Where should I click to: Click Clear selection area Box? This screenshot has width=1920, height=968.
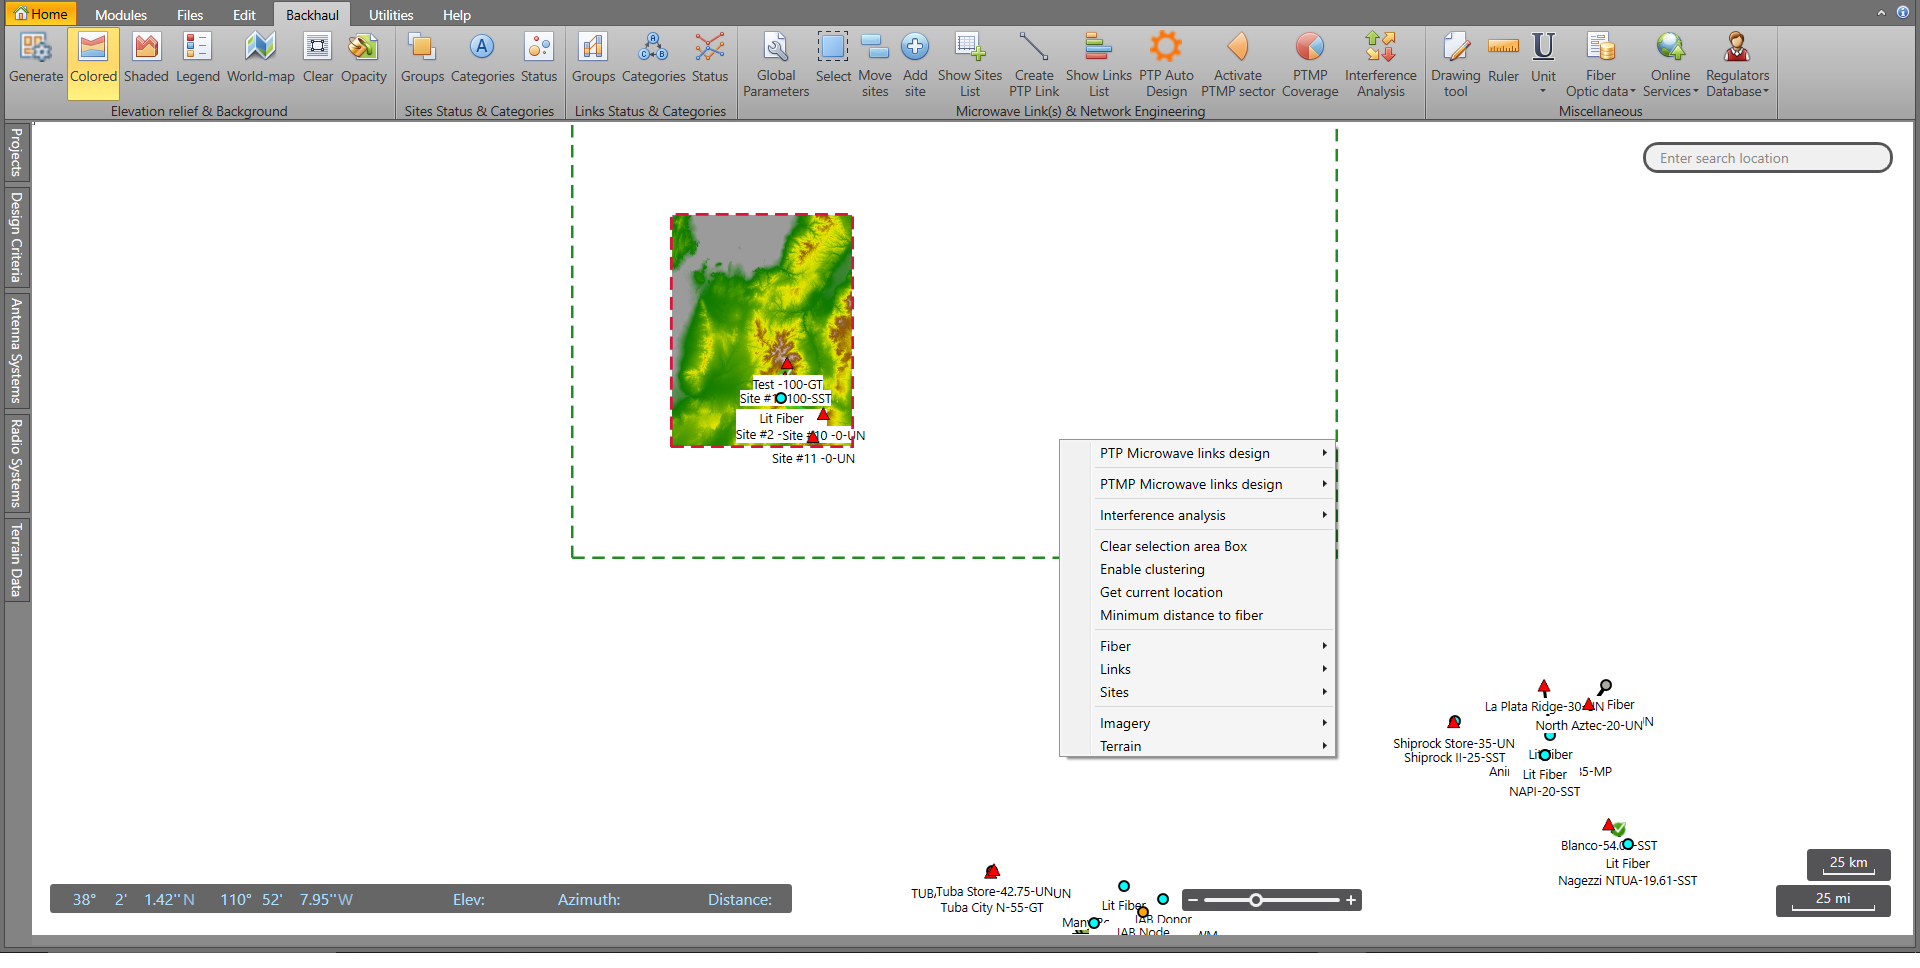(1173, 546)
